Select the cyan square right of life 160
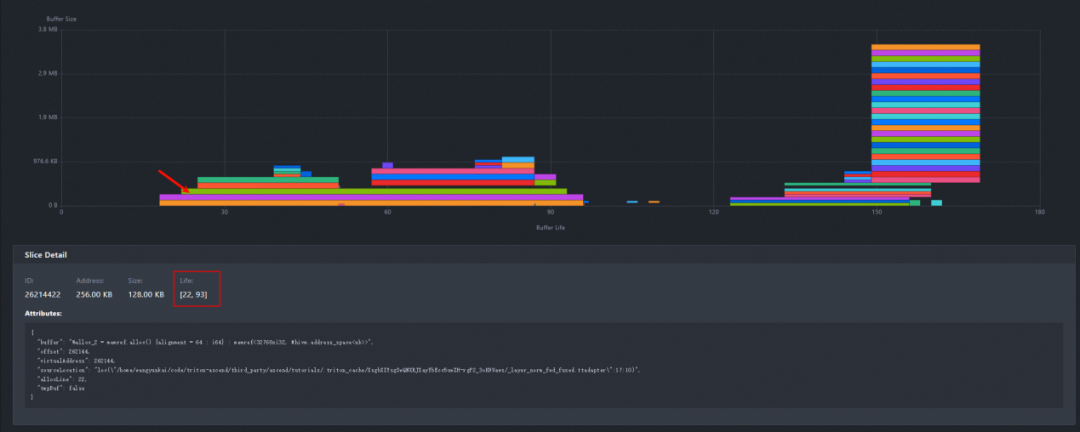This screenshot has width=1080, height=432. pyautogui.click(x=936, y=203)
